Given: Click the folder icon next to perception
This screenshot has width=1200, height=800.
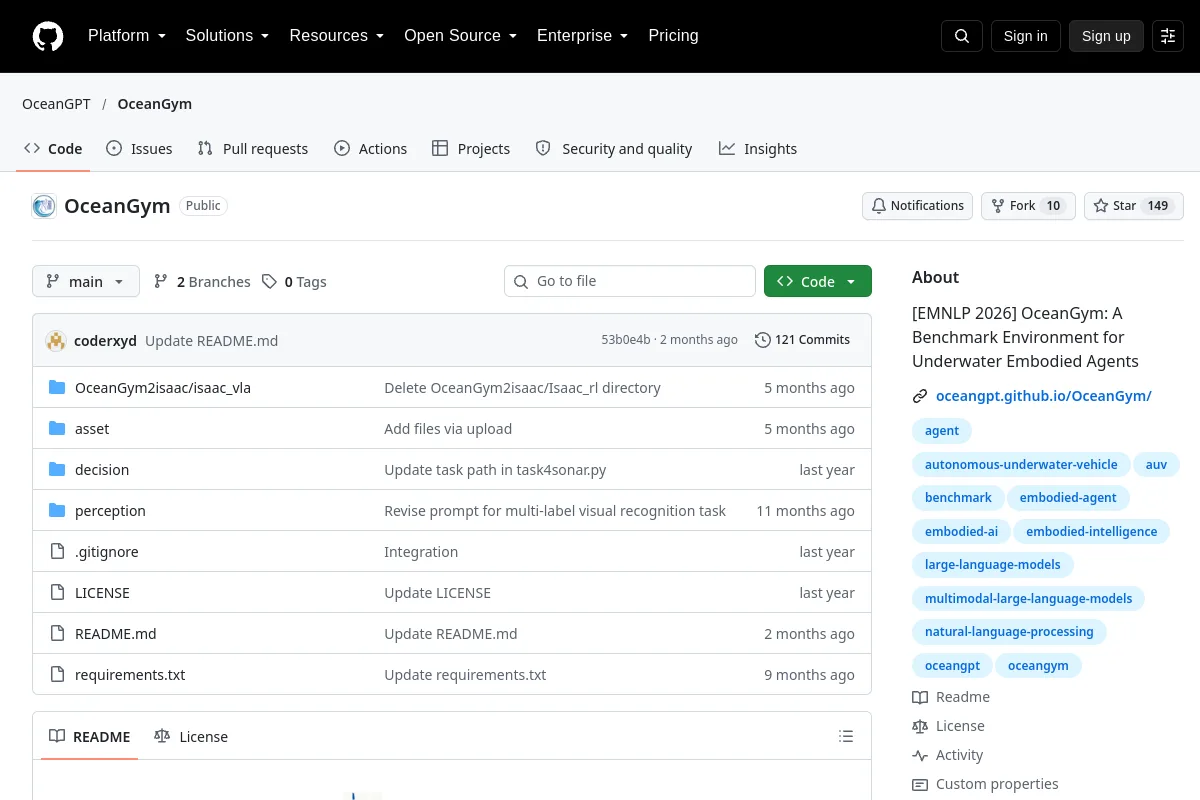Looking at the screenshot, I should click(x=57, y=511).
